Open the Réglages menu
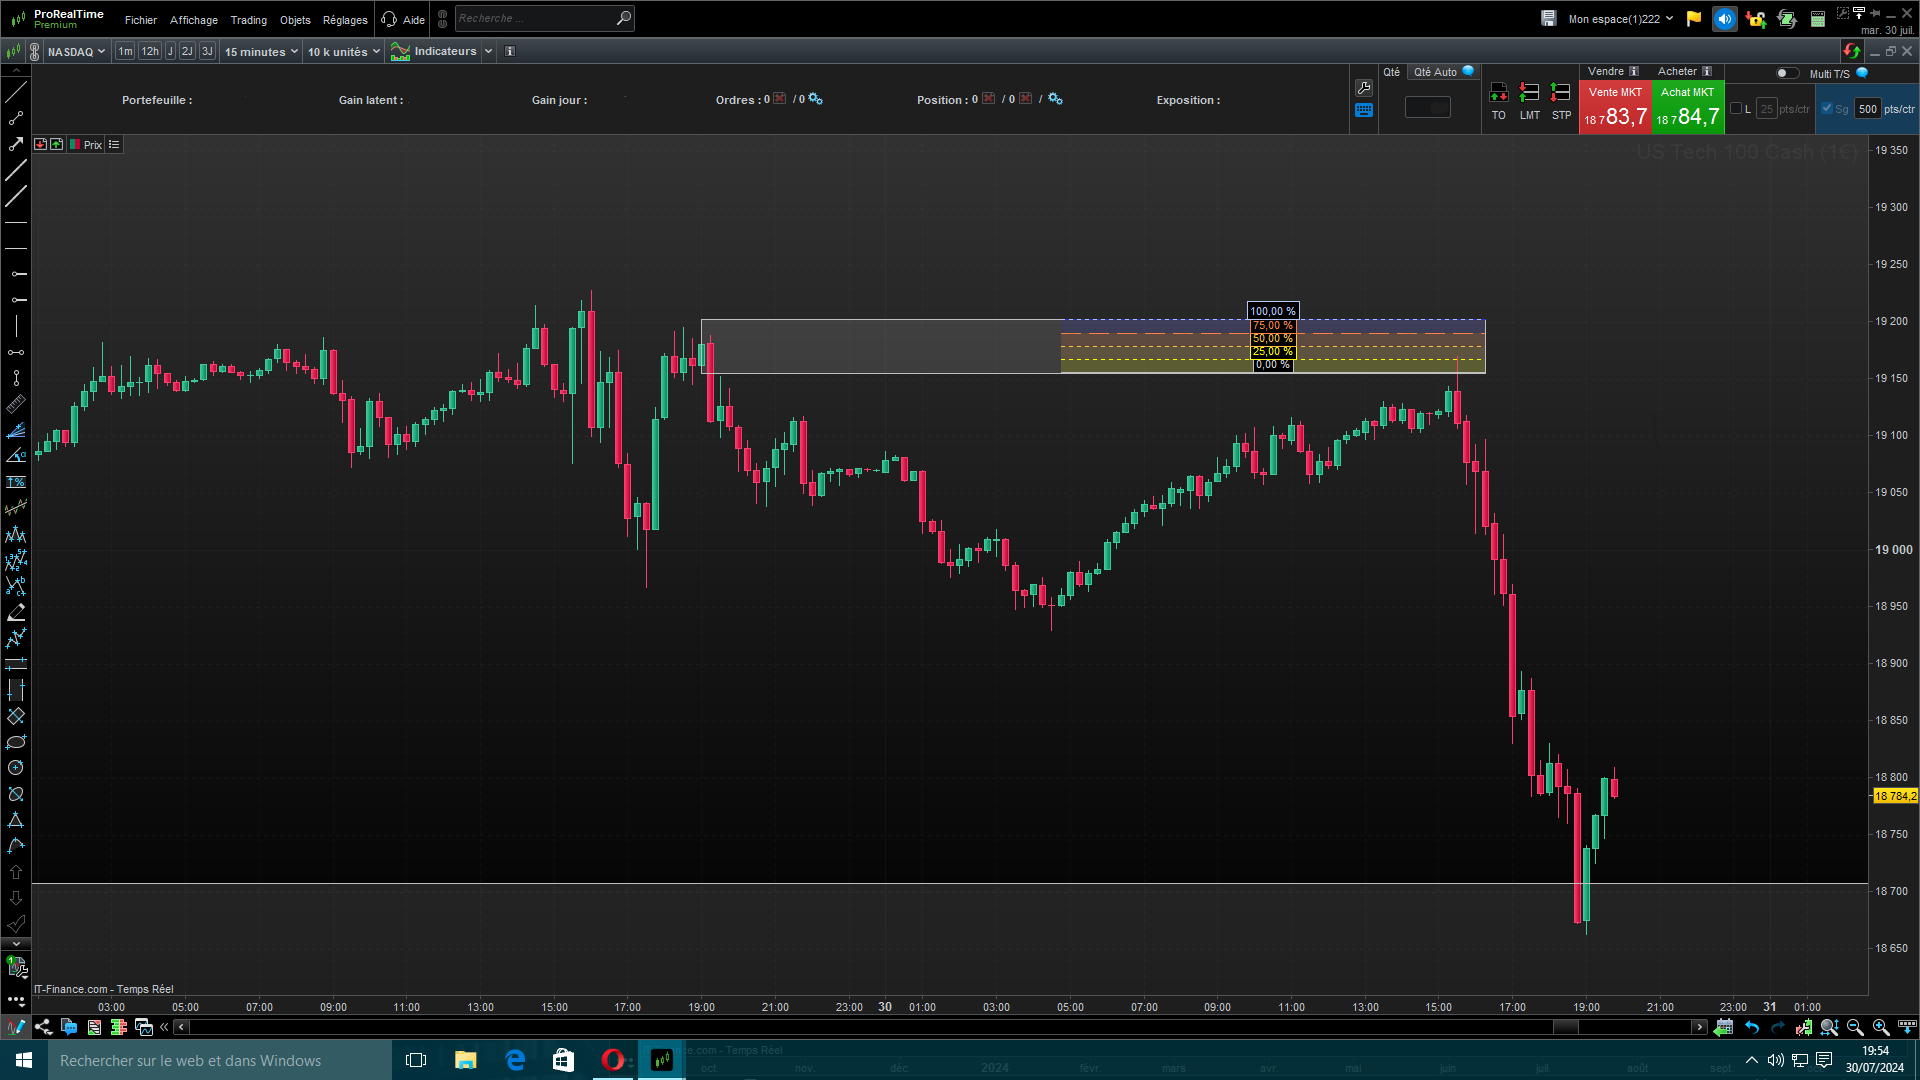The image size is (1920, 1080). click(x=345, y=20)
